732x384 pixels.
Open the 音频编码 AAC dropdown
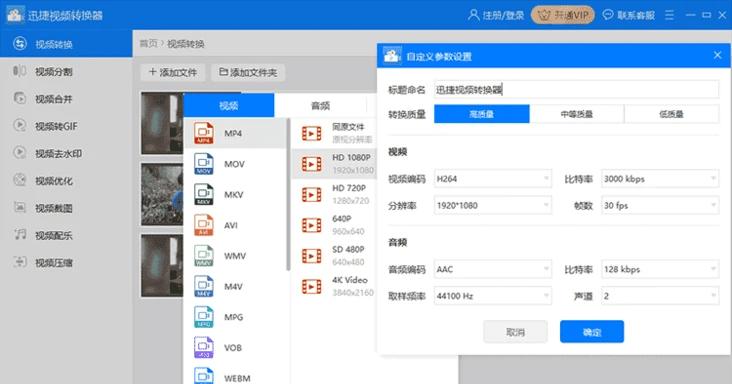493,269
